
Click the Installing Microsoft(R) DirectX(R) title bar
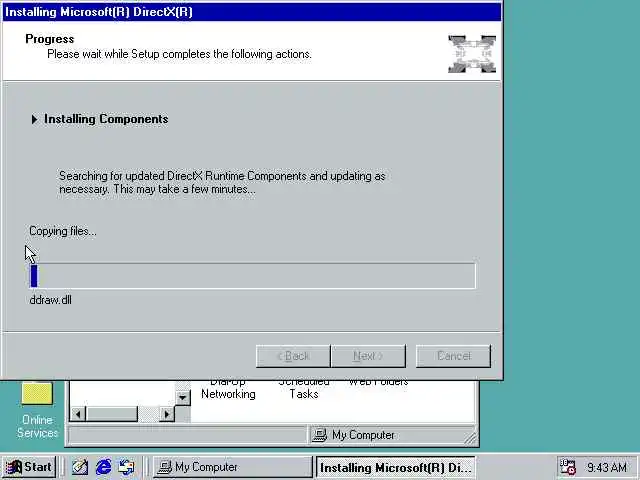pos(252,12)
